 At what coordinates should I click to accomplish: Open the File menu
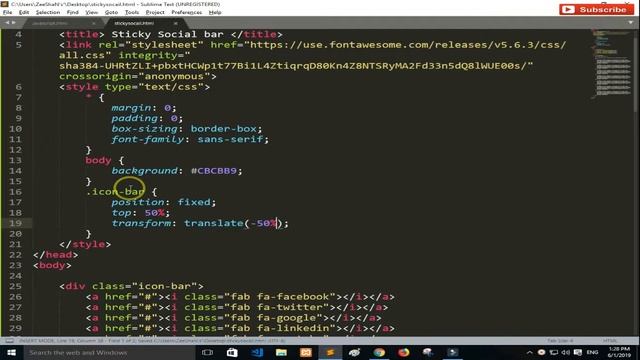(7, 12)
